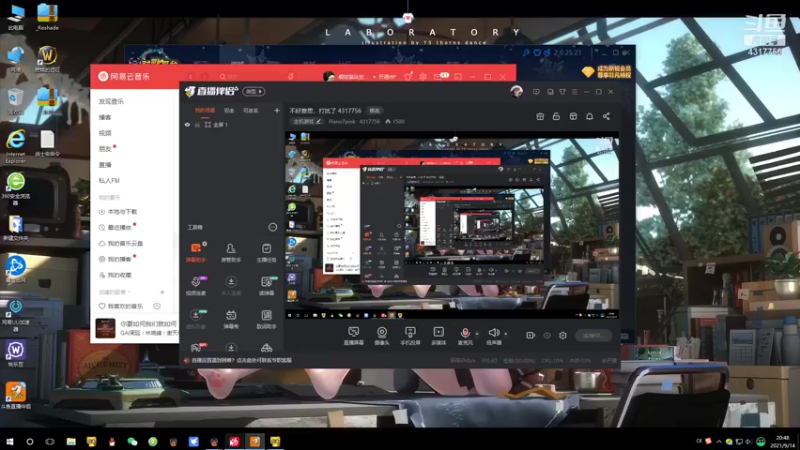Start recording with the camera record icon

(x=531, y=335)
